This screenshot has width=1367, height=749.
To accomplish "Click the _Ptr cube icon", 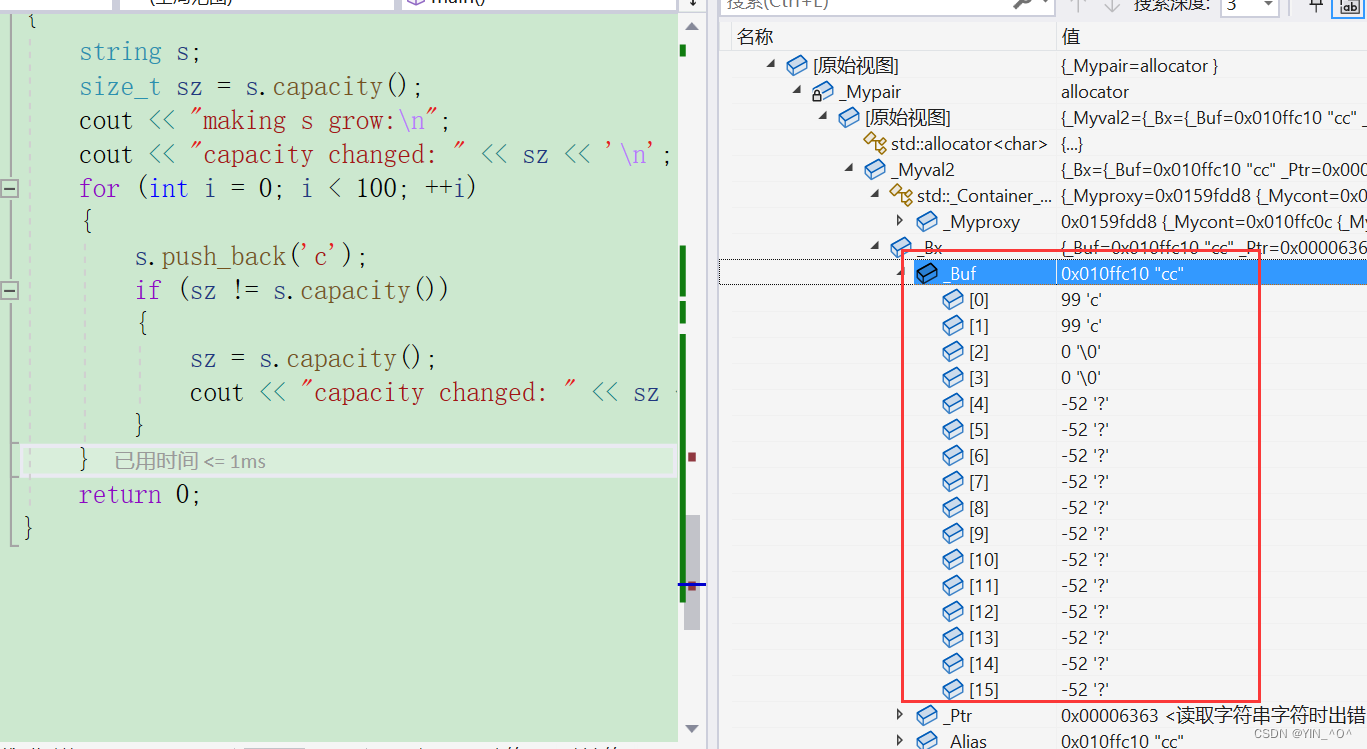I will pyautogui.click(x=927, y=716).
